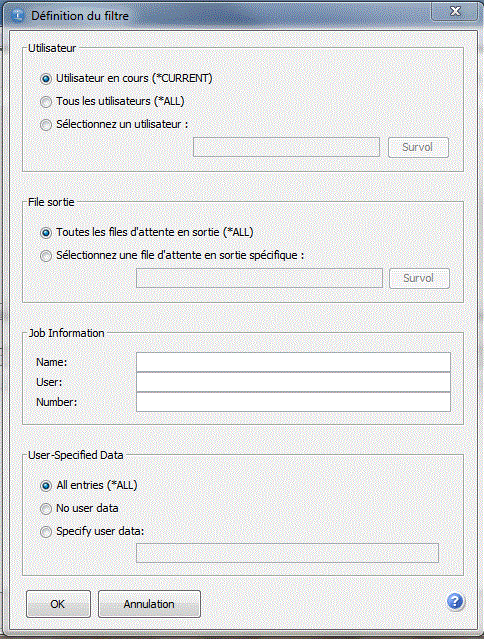Click the Specify user data text field
The image size is (484, 639).
(287, 553)
